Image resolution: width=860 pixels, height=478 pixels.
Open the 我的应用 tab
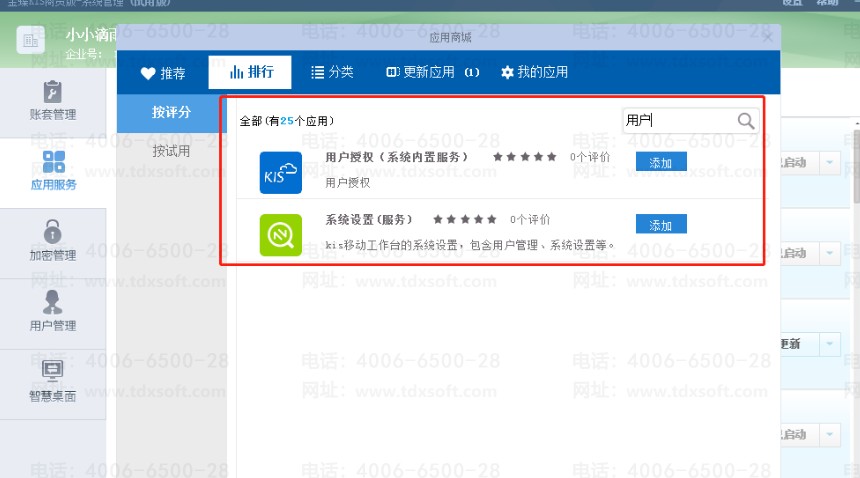534,72
